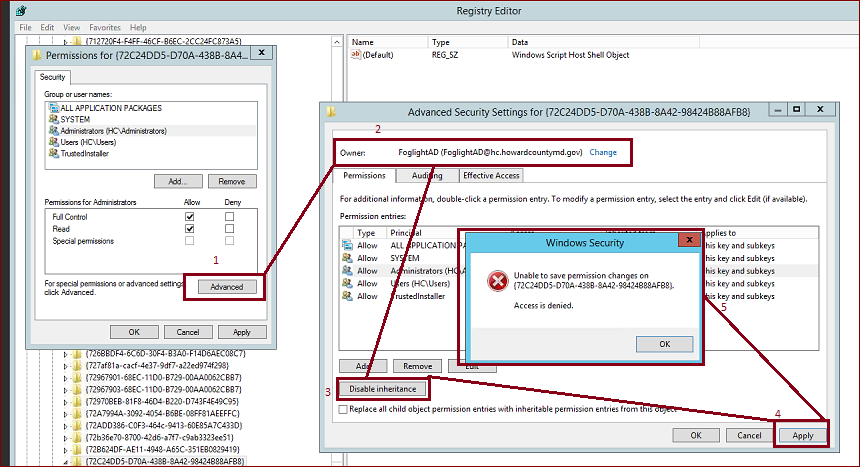Expand the {727af81a-cacf-4e37-9df7-a22ed974f298} tree key
860x467 pixels.
tap(65, 366)
